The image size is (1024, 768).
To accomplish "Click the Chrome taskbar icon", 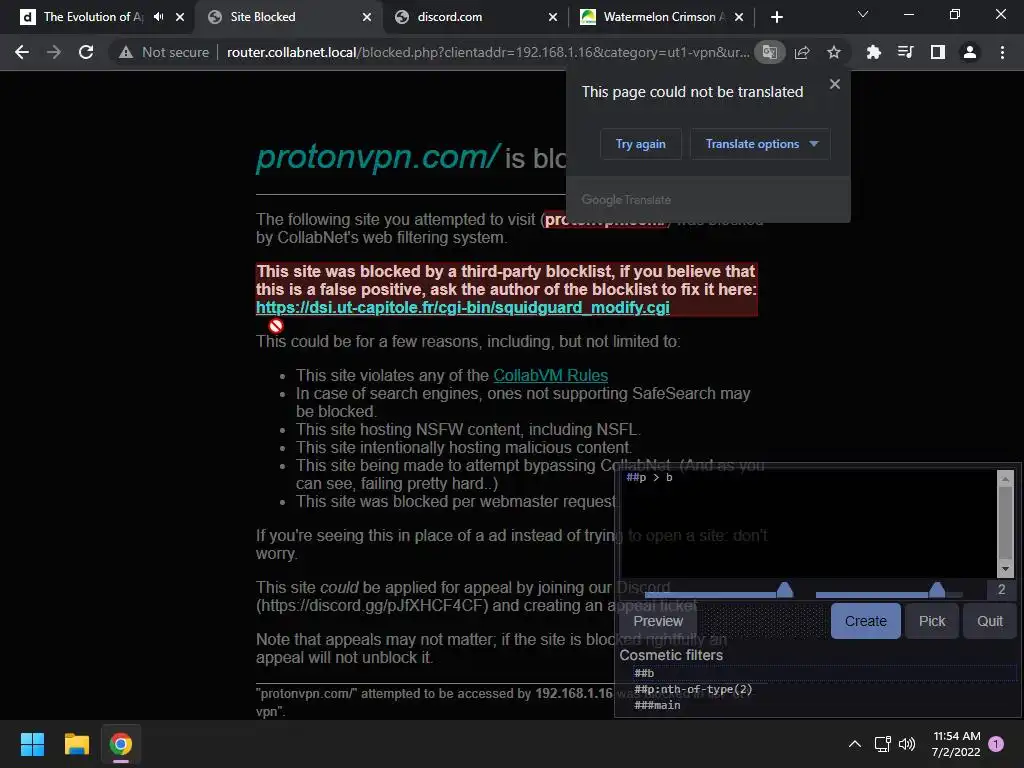I will tap(121, 744).
